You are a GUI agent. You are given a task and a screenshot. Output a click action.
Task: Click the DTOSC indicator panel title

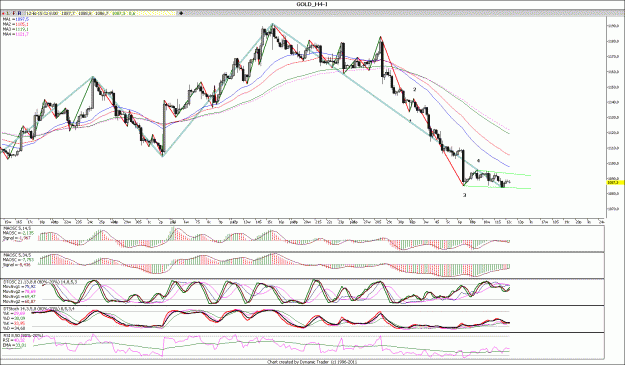coord(40,282)
